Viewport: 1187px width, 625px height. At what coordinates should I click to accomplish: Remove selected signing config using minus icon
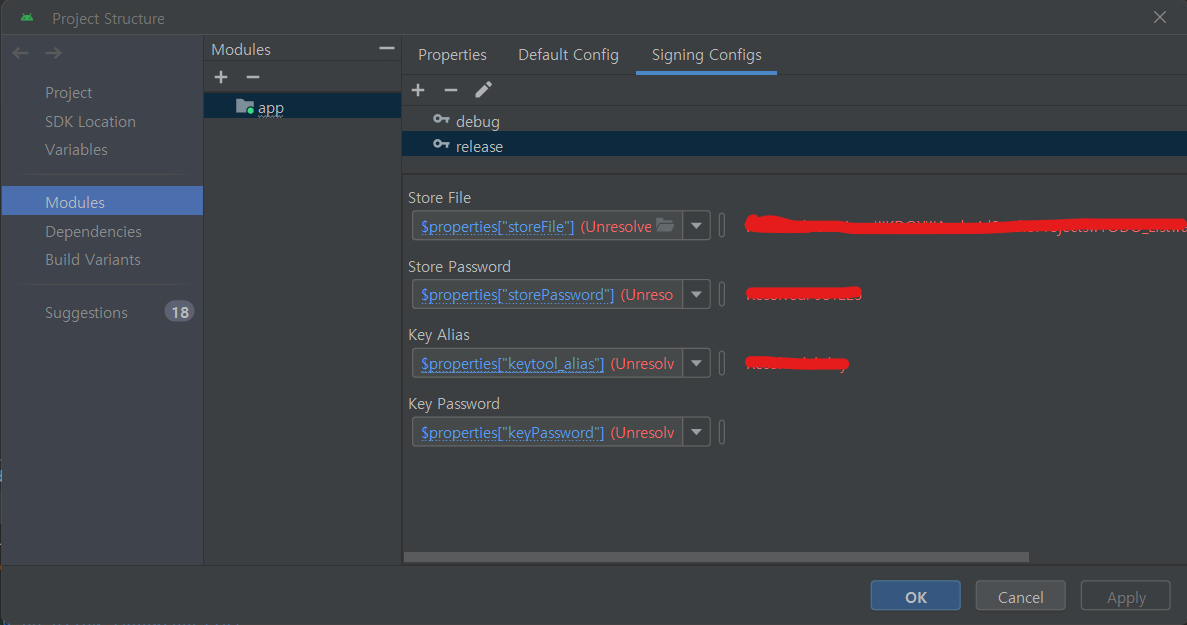[x=450, y=90]
